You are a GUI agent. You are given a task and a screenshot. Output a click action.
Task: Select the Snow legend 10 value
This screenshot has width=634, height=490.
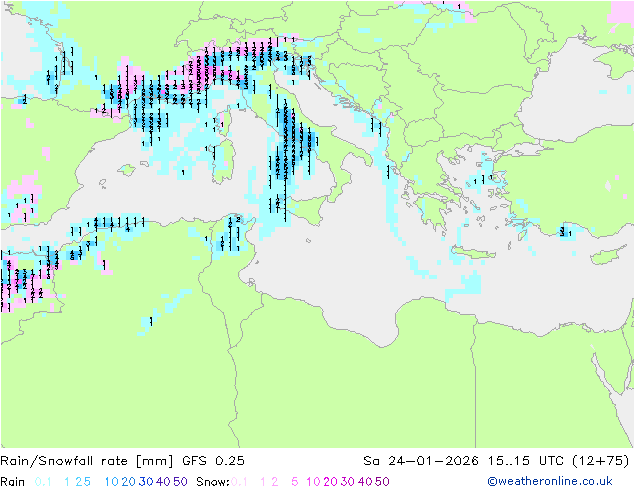(x=313, y=482)
